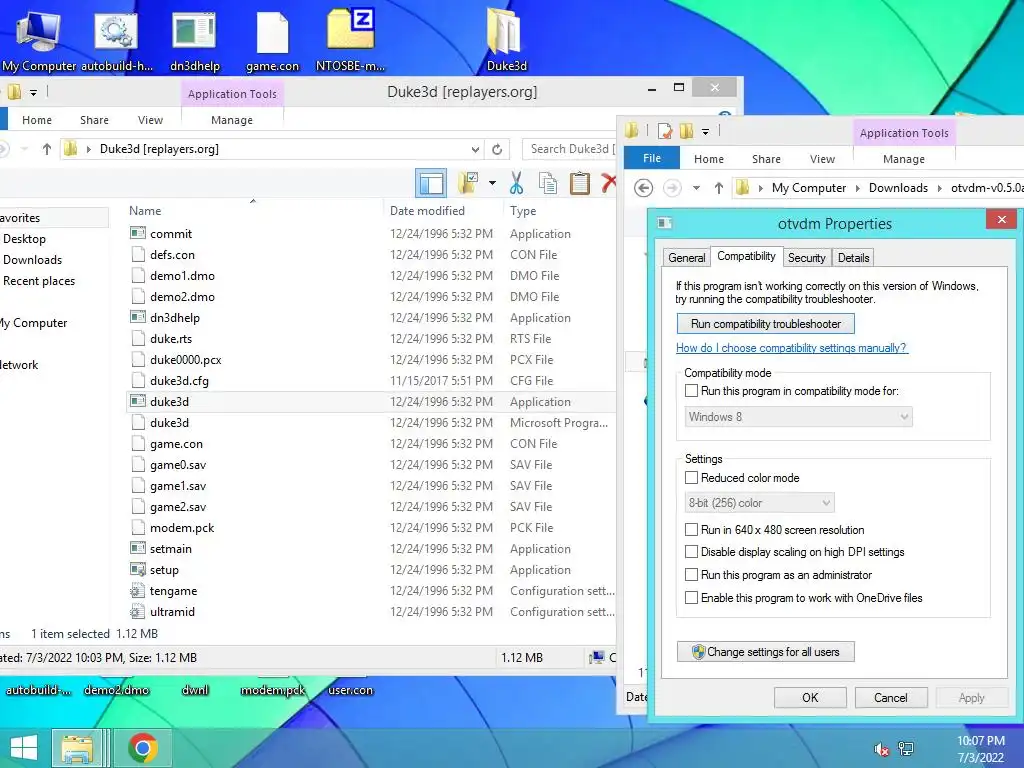Screen dimensions: 1024x768
Task: Open the Share ribbon tab in Duke3d window
Action: click(x=94, y=120)
